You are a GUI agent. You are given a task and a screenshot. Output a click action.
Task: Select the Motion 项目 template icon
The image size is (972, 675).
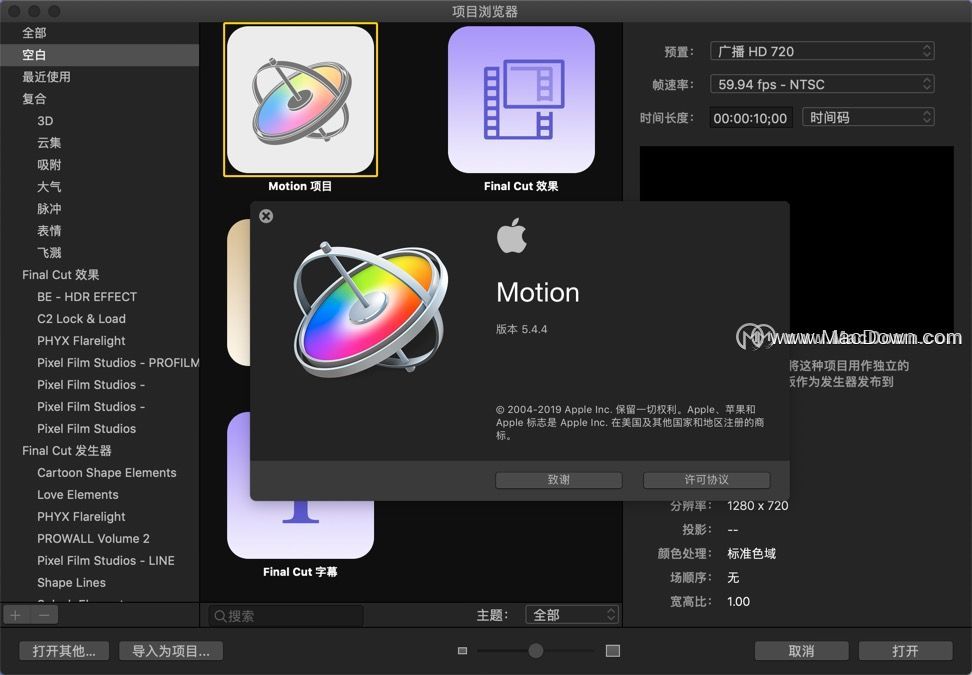pos(301,100)
